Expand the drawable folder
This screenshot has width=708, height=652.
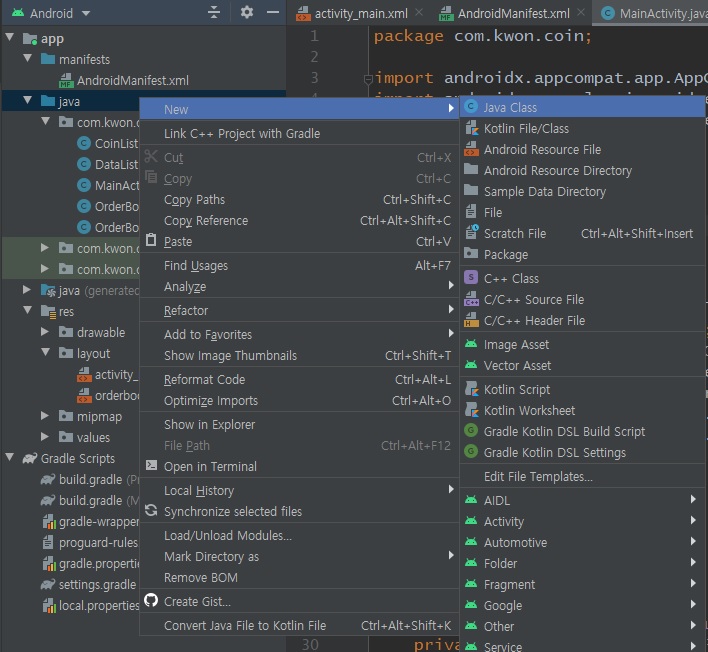[x=45, y=332]
